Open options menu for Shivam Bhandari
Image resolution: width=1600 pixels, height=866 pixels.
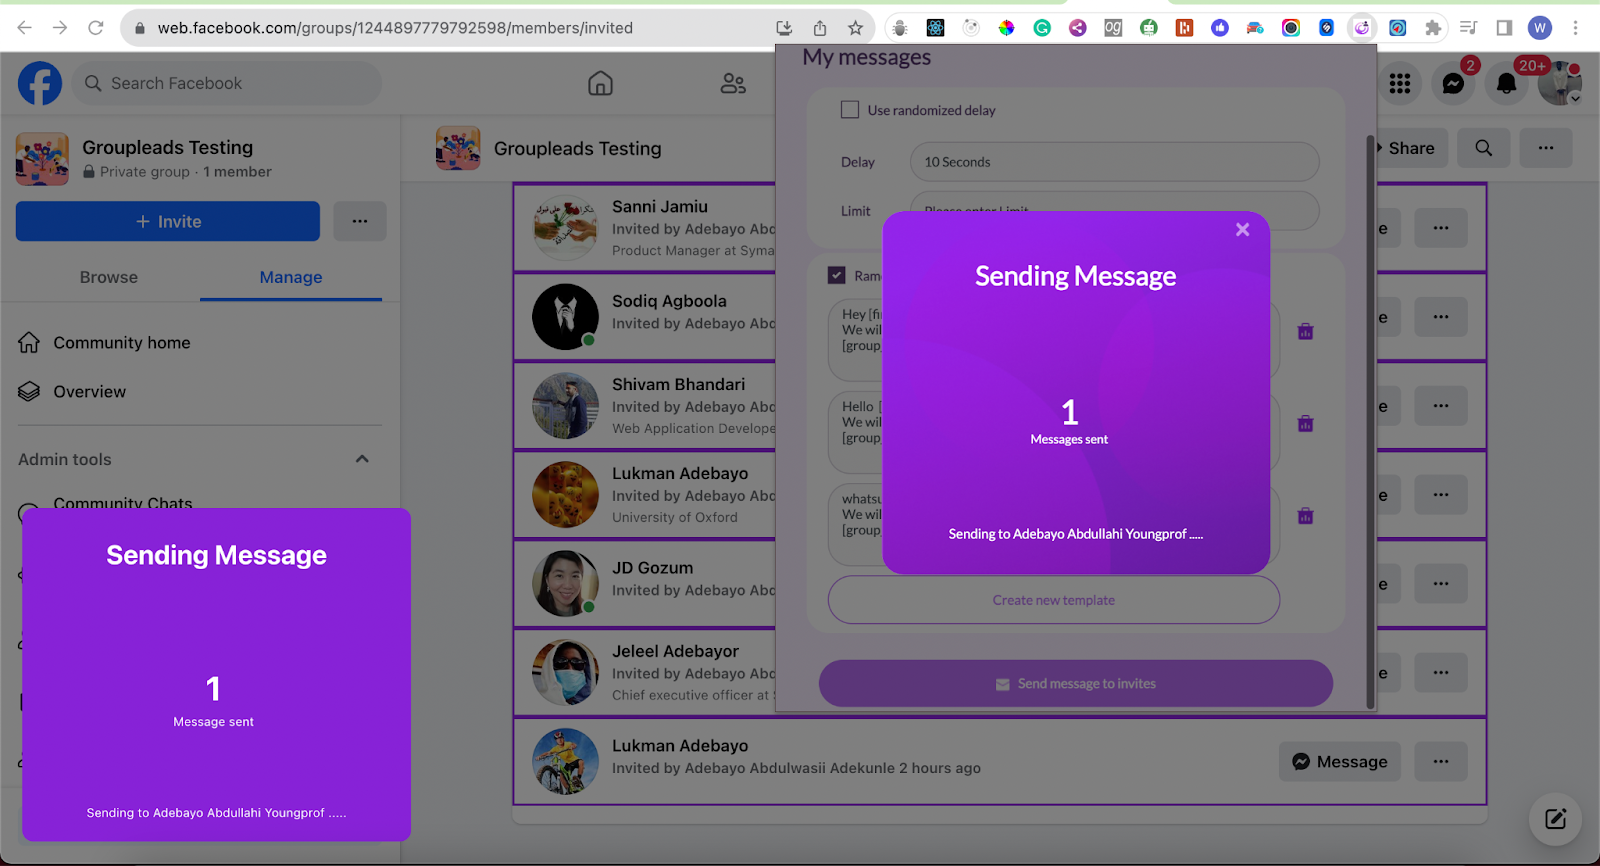[x=1441, y=406]
